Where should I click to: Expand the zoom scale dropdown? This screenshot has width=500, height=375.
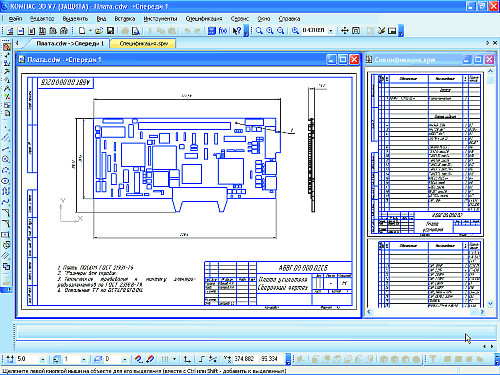(331, 31)
